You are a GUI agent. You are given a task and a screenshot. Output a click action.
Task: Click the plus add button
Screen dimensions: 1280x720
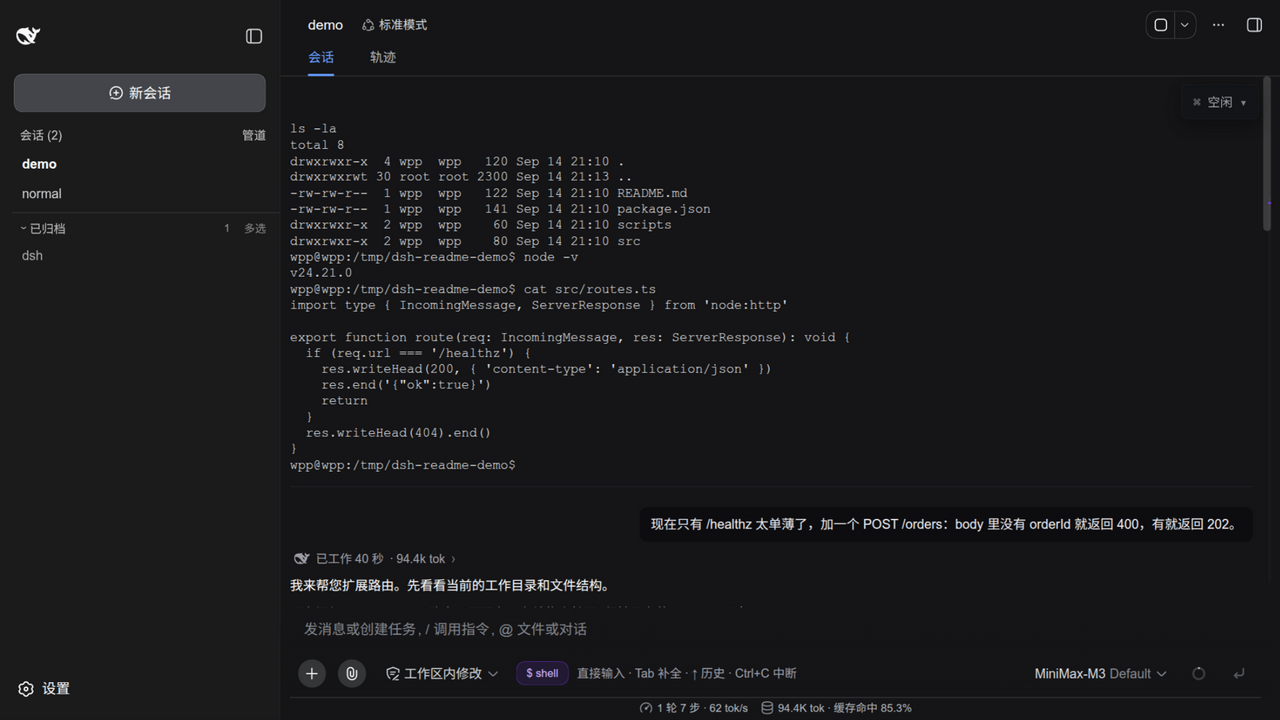pyautogui.click(x=312, y=674)
